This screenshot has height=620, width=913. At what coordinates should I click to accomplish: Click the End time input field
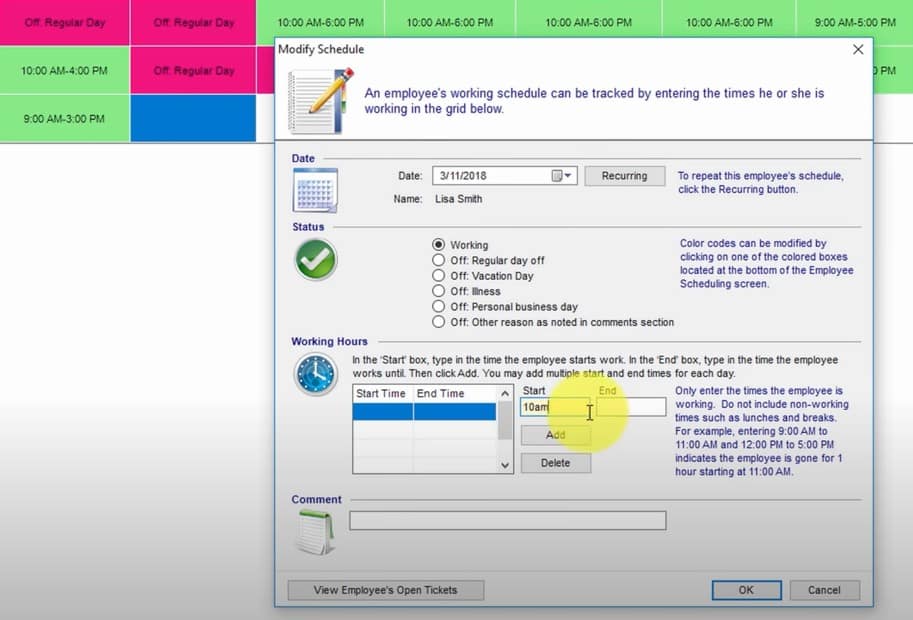pos(631,407)
